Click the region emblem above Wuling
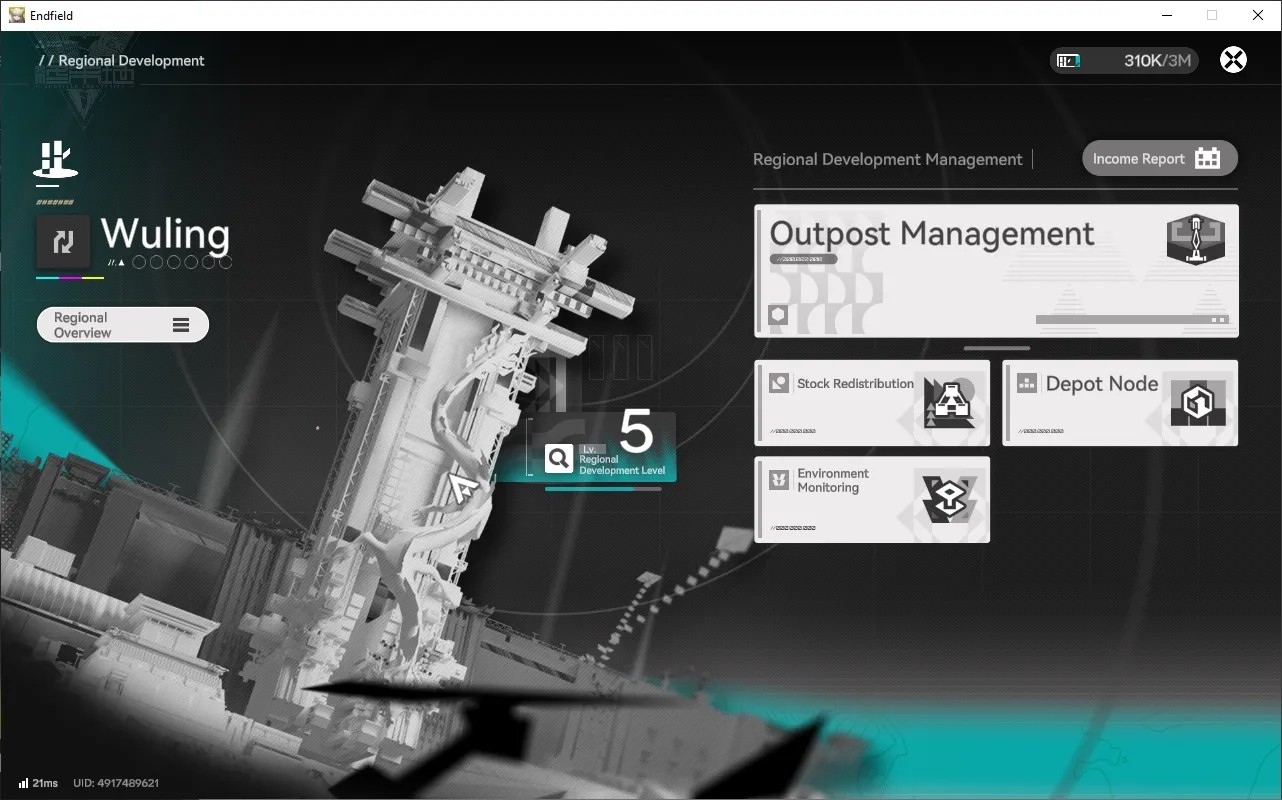 coord(56,160)
